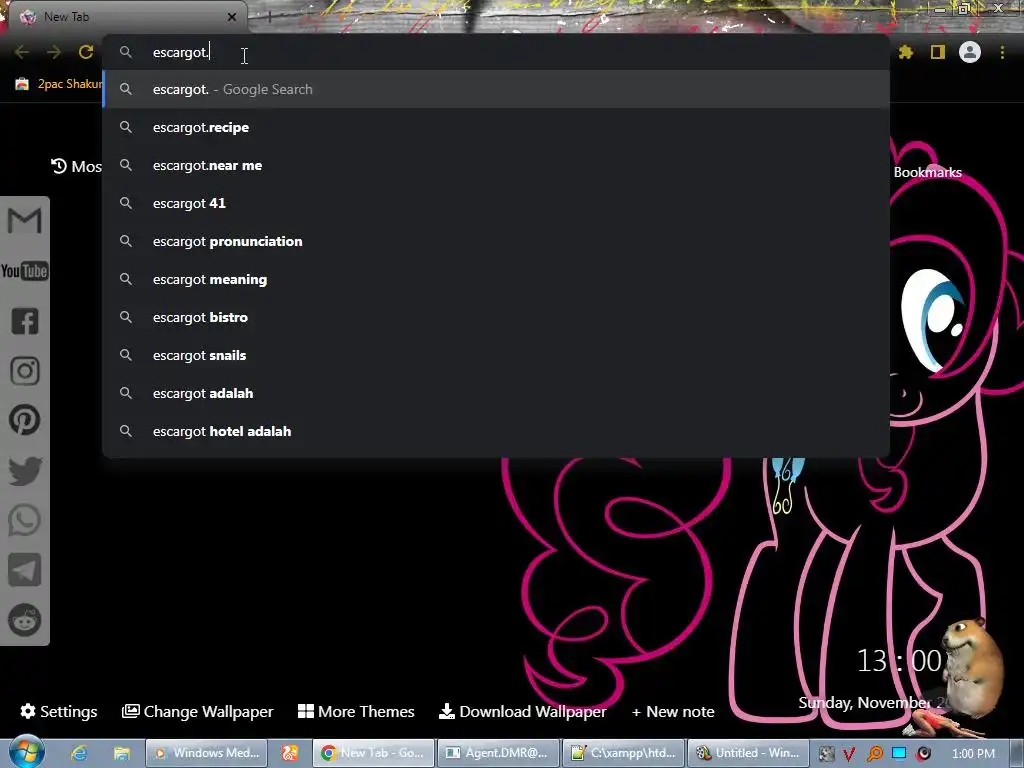Click the hamster character image
The width and height of the screenshot is (1024, 768).
(973, 669)
